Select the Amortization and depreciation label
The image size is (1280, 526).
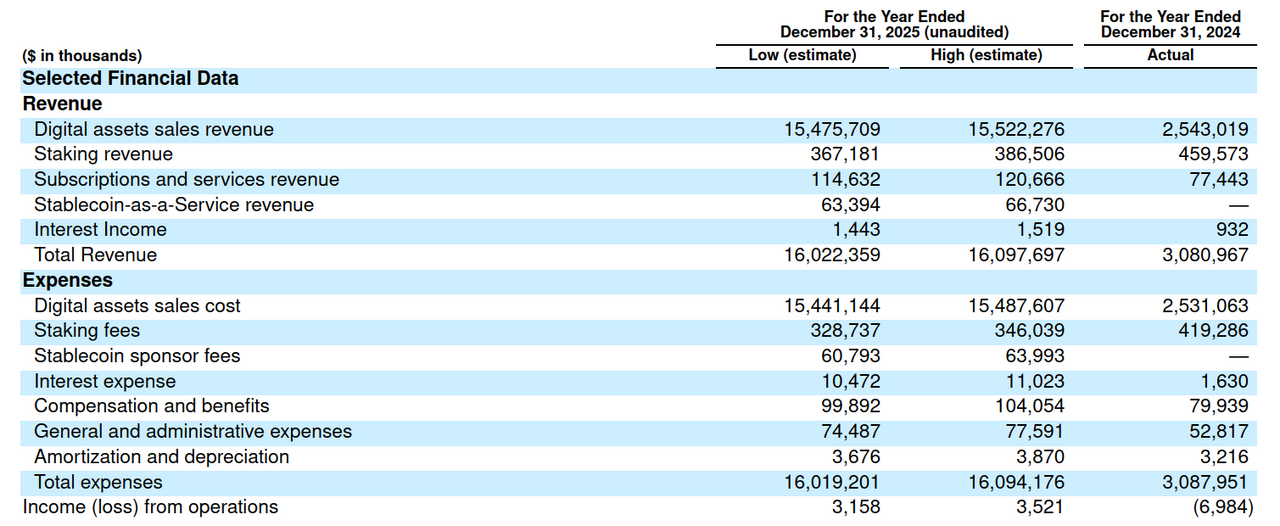point(161,457)
